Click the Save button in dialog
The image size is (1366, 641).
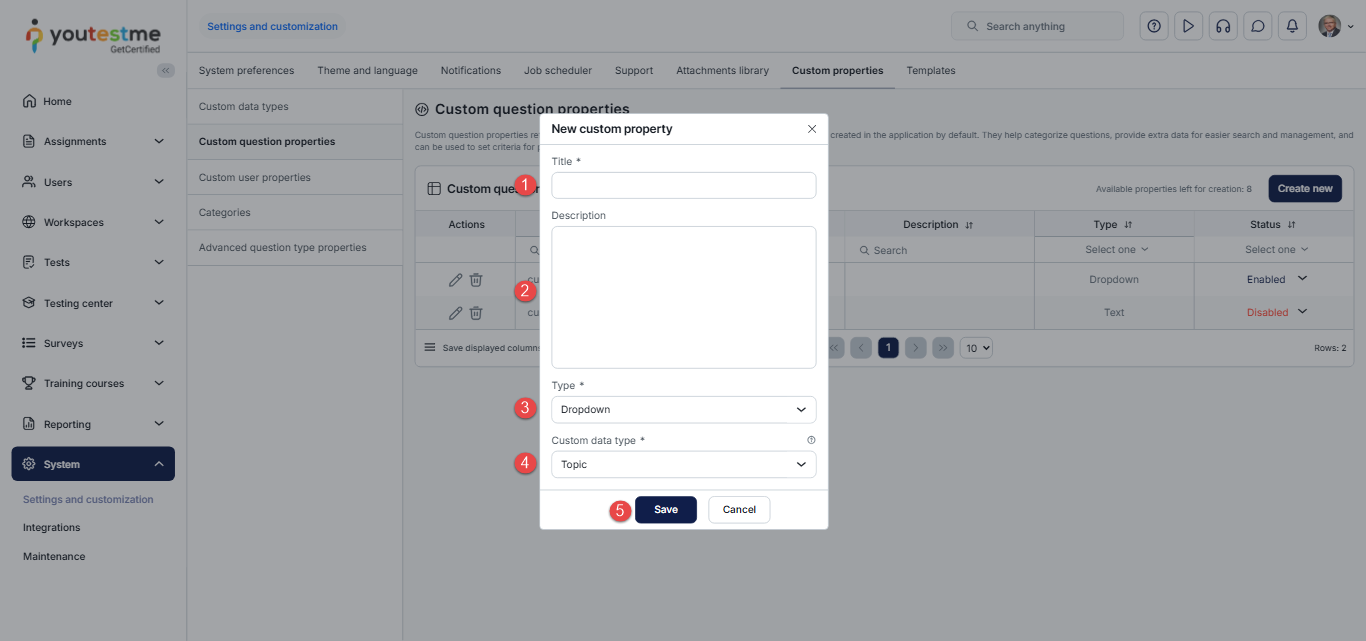[x=666, y=509]
